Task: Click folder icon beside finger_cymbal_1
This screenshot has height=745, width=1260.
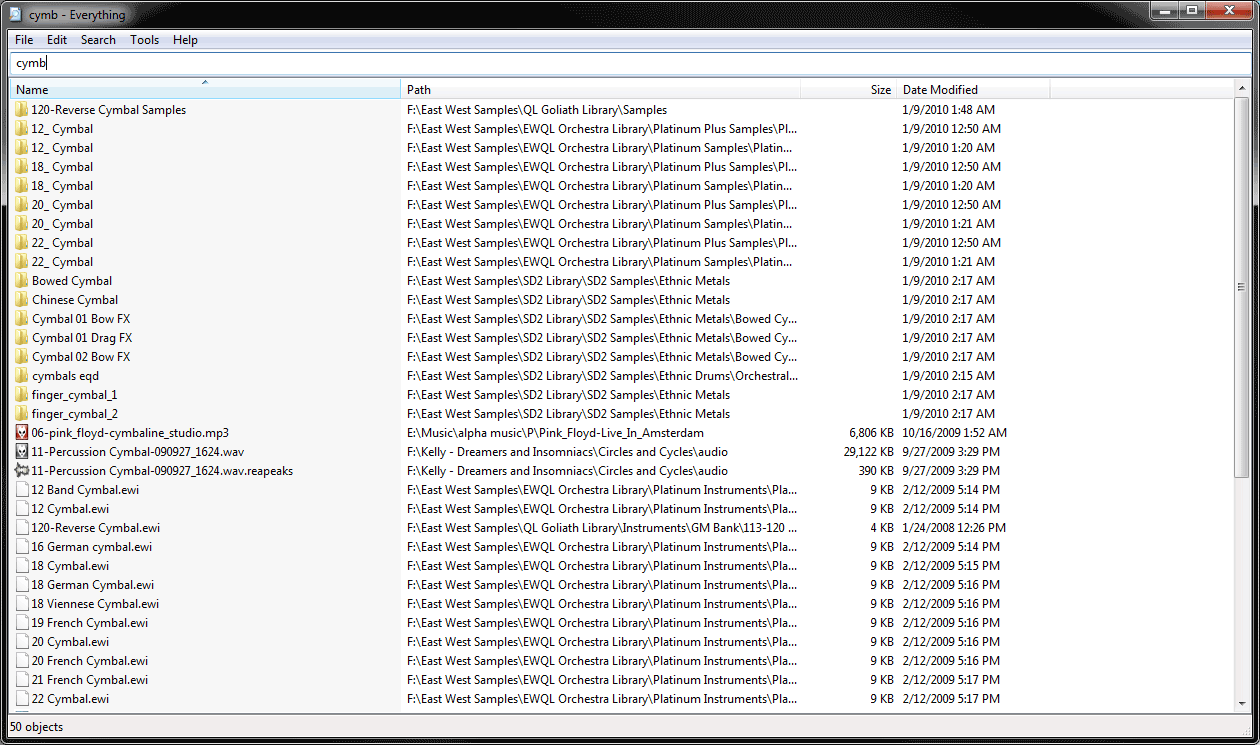Action: tap(22, 395)
